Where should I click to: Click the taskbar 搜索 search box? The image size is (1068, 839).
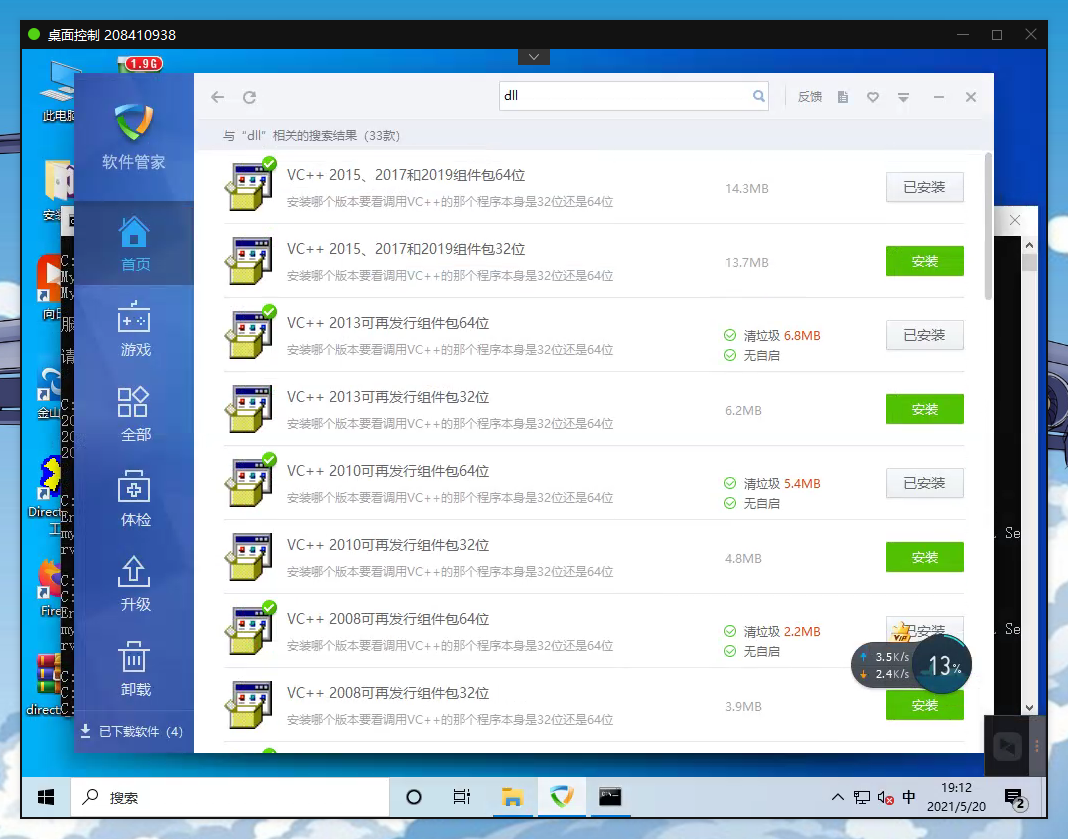[x=230, y=797]
